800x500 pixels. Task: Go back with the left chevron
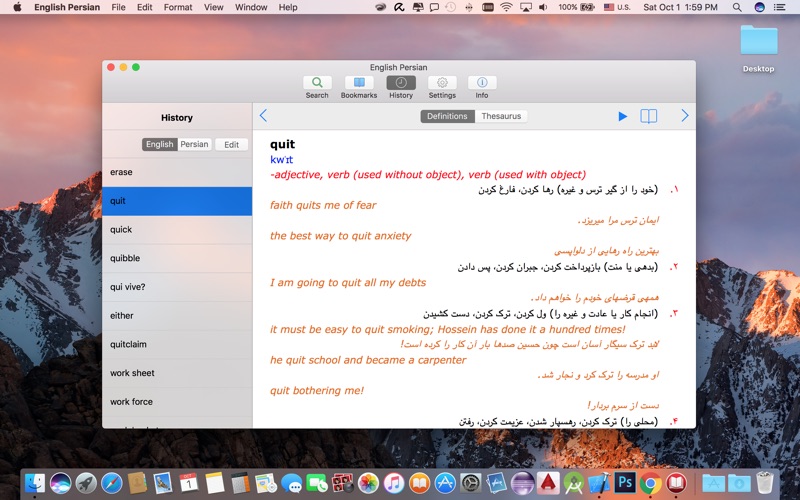point(263,116)
